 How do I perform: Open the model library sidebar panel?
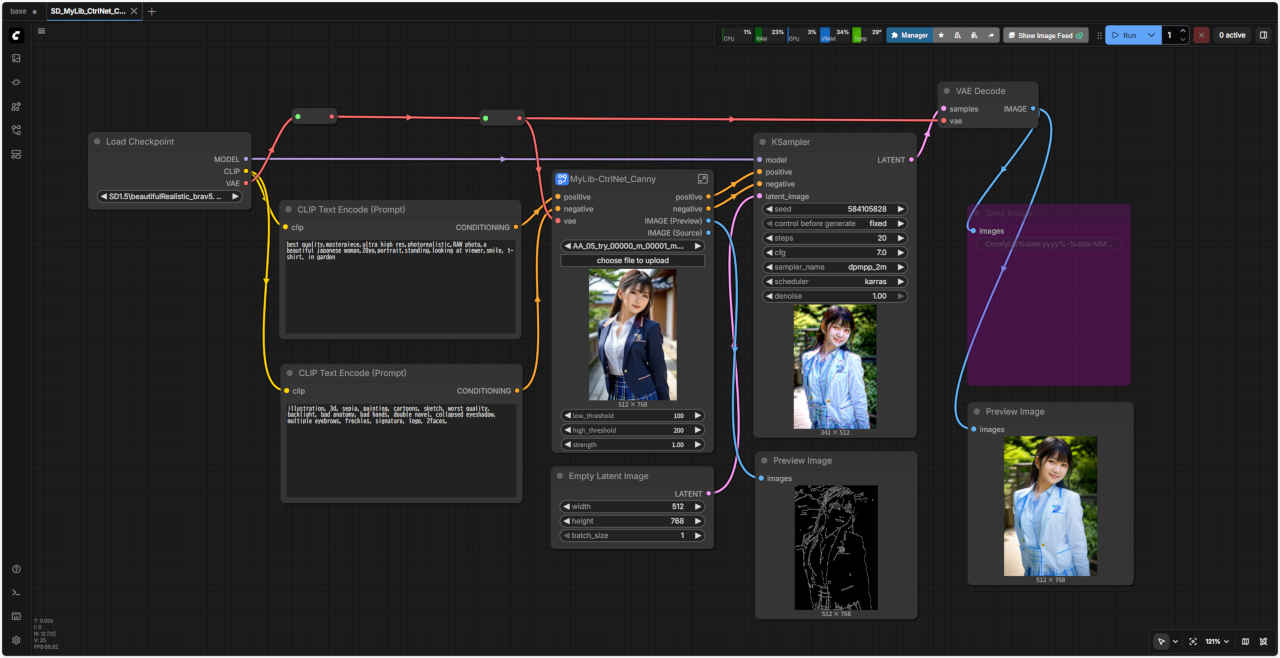point(16,106)
